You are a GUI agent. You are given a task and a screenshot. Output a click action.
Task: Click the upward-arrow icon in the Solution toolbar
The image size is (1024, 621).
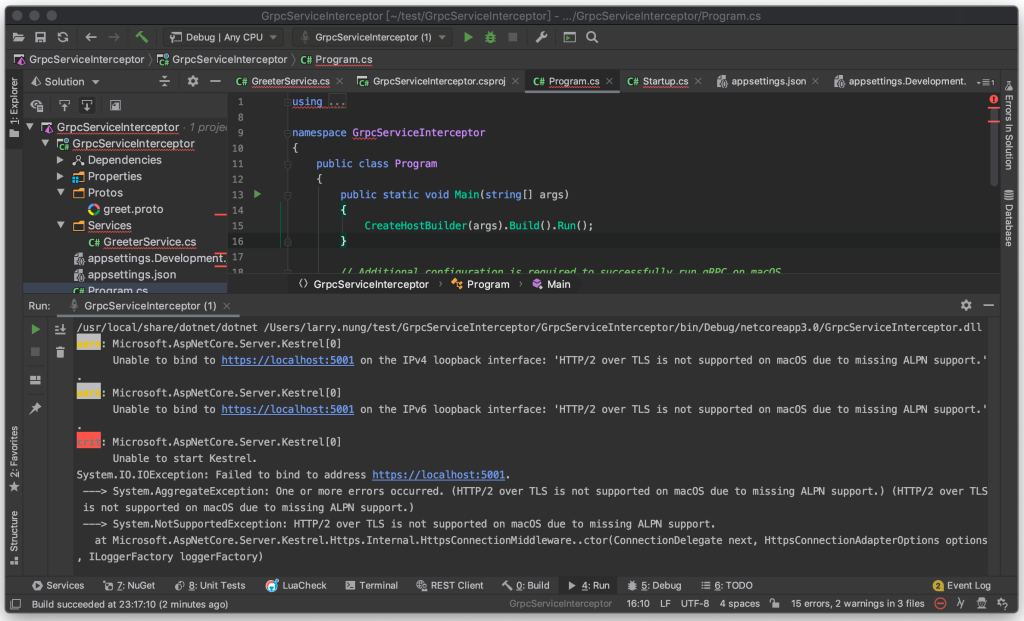[64, 105]
